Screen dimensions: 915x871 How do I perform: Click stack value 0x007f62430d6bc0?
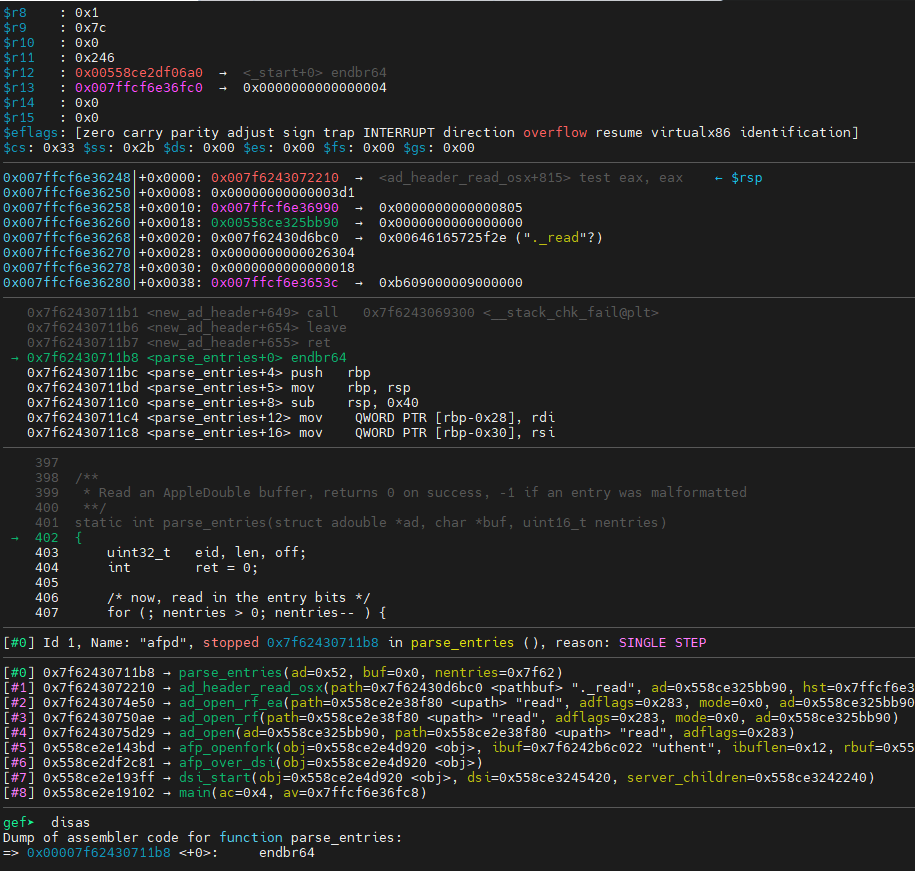pos(275,238)
